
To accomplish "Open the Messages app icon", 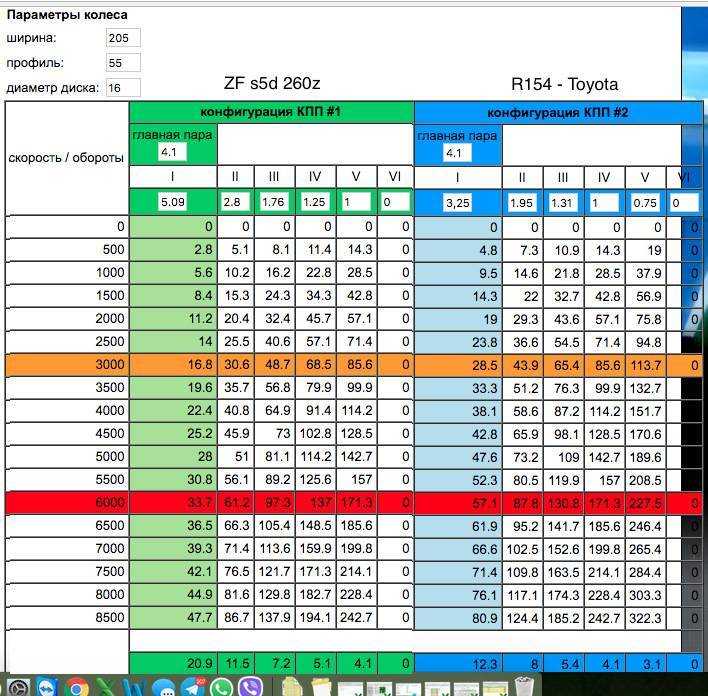I will 163,688.
